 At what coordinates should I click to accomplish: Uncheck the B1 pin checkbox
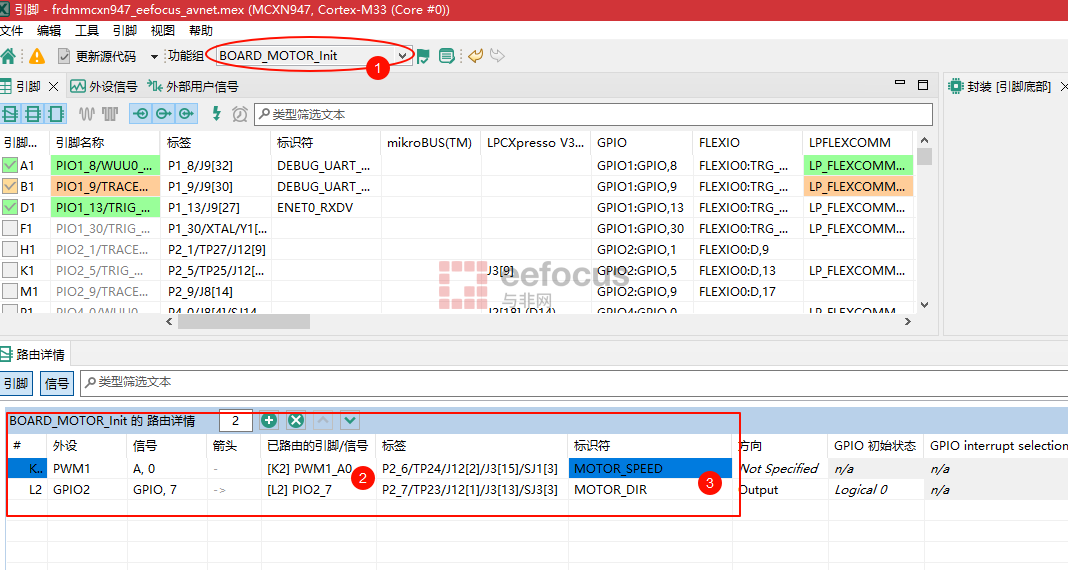tap(10, 186)
